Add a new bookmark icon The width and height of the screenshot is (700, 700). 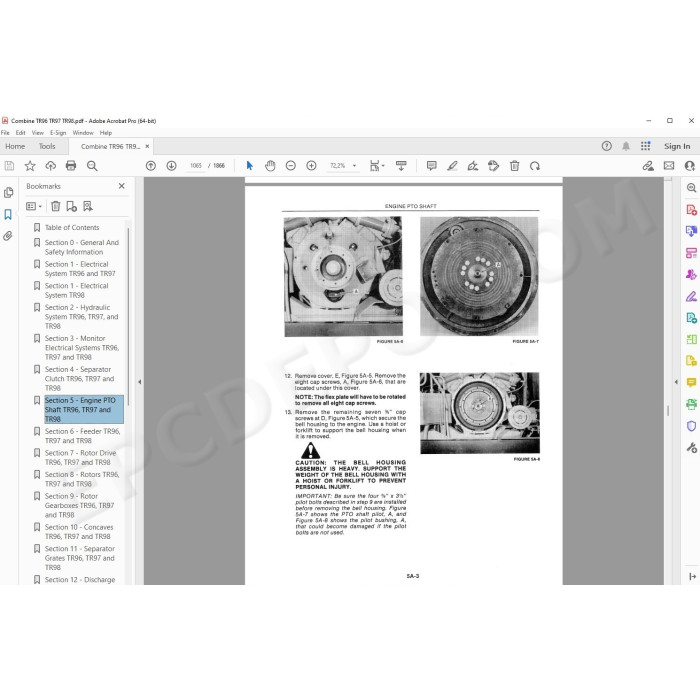pos(71,206)
